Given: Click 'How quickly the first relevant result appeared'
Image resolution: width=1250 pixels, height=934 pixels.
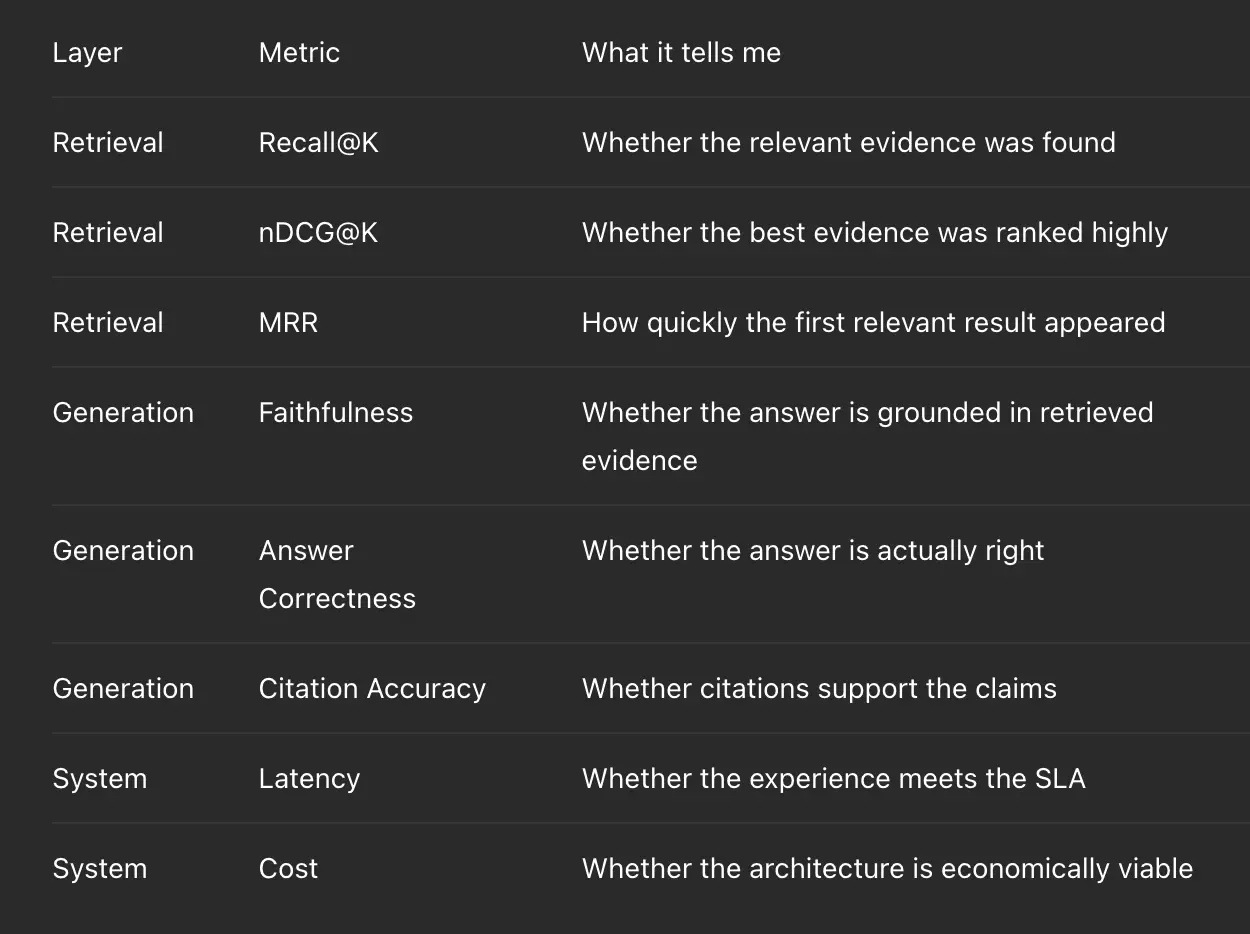Looking at the screenshot, I should 874,323.
